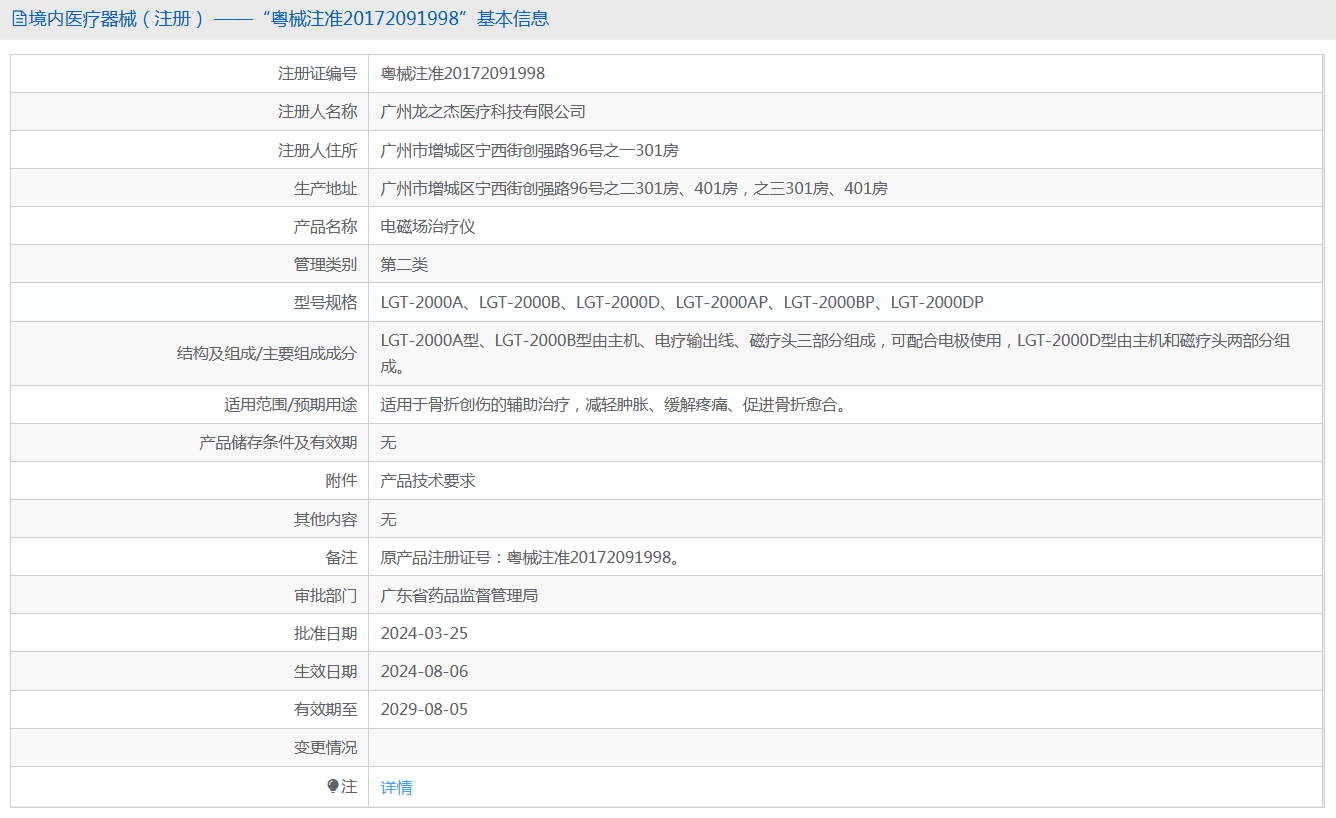Click the lightbulb icon beside 注

333,787
